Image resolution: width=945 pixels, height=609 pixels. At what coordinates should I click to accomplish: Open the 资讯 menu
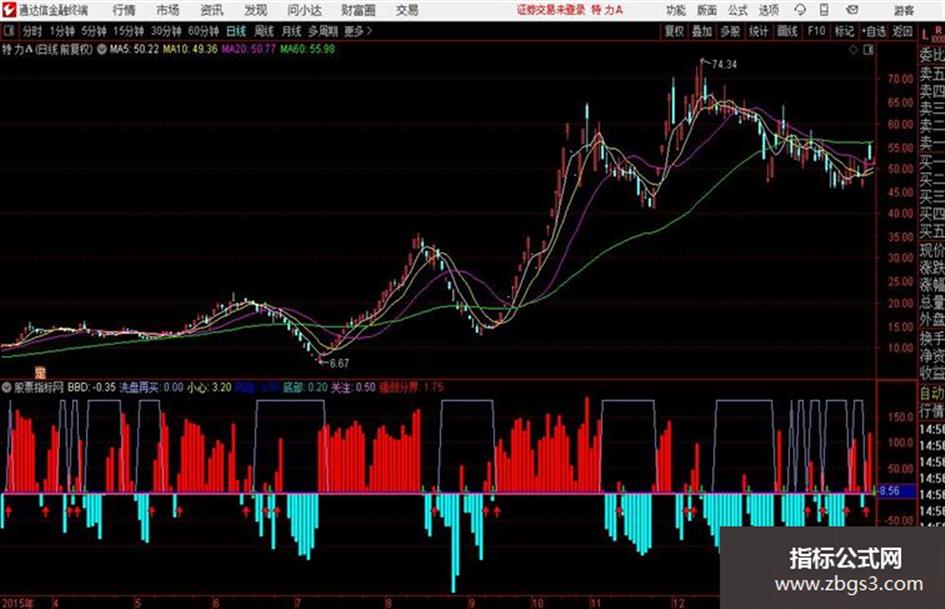click(212, 10)
